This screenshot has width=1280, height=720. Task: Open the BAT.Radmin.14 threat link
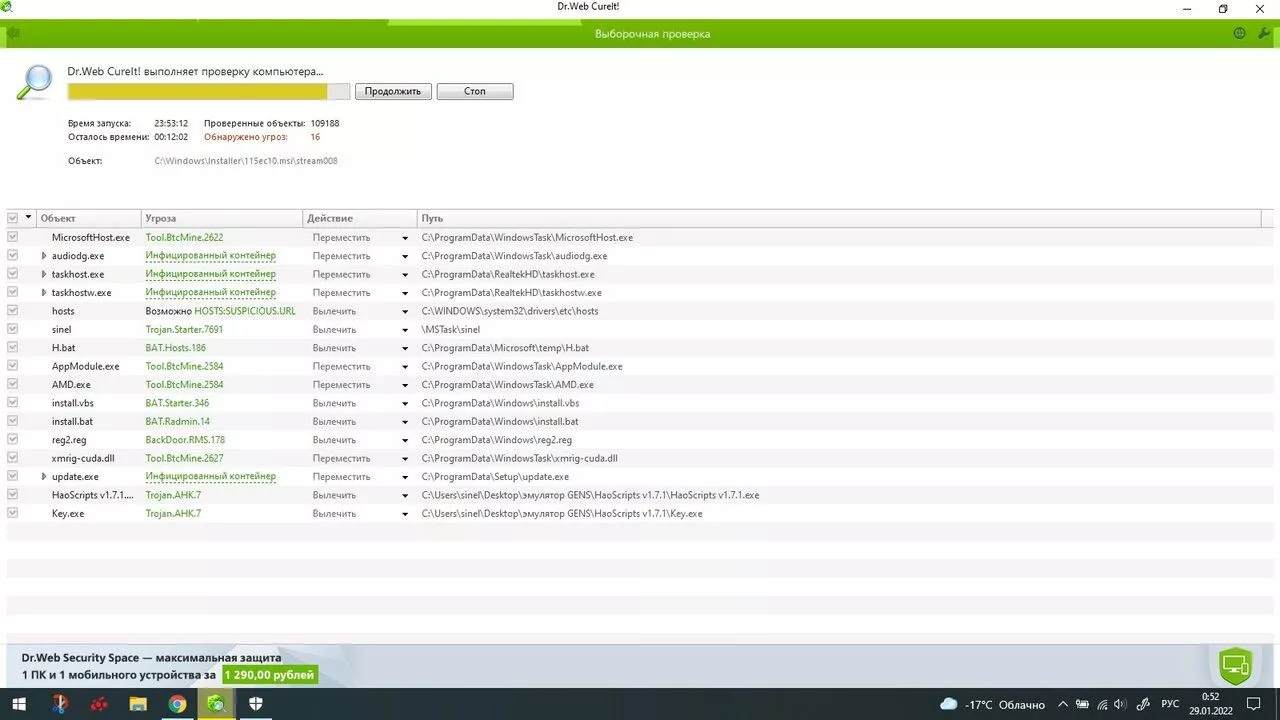click(178, 422)
